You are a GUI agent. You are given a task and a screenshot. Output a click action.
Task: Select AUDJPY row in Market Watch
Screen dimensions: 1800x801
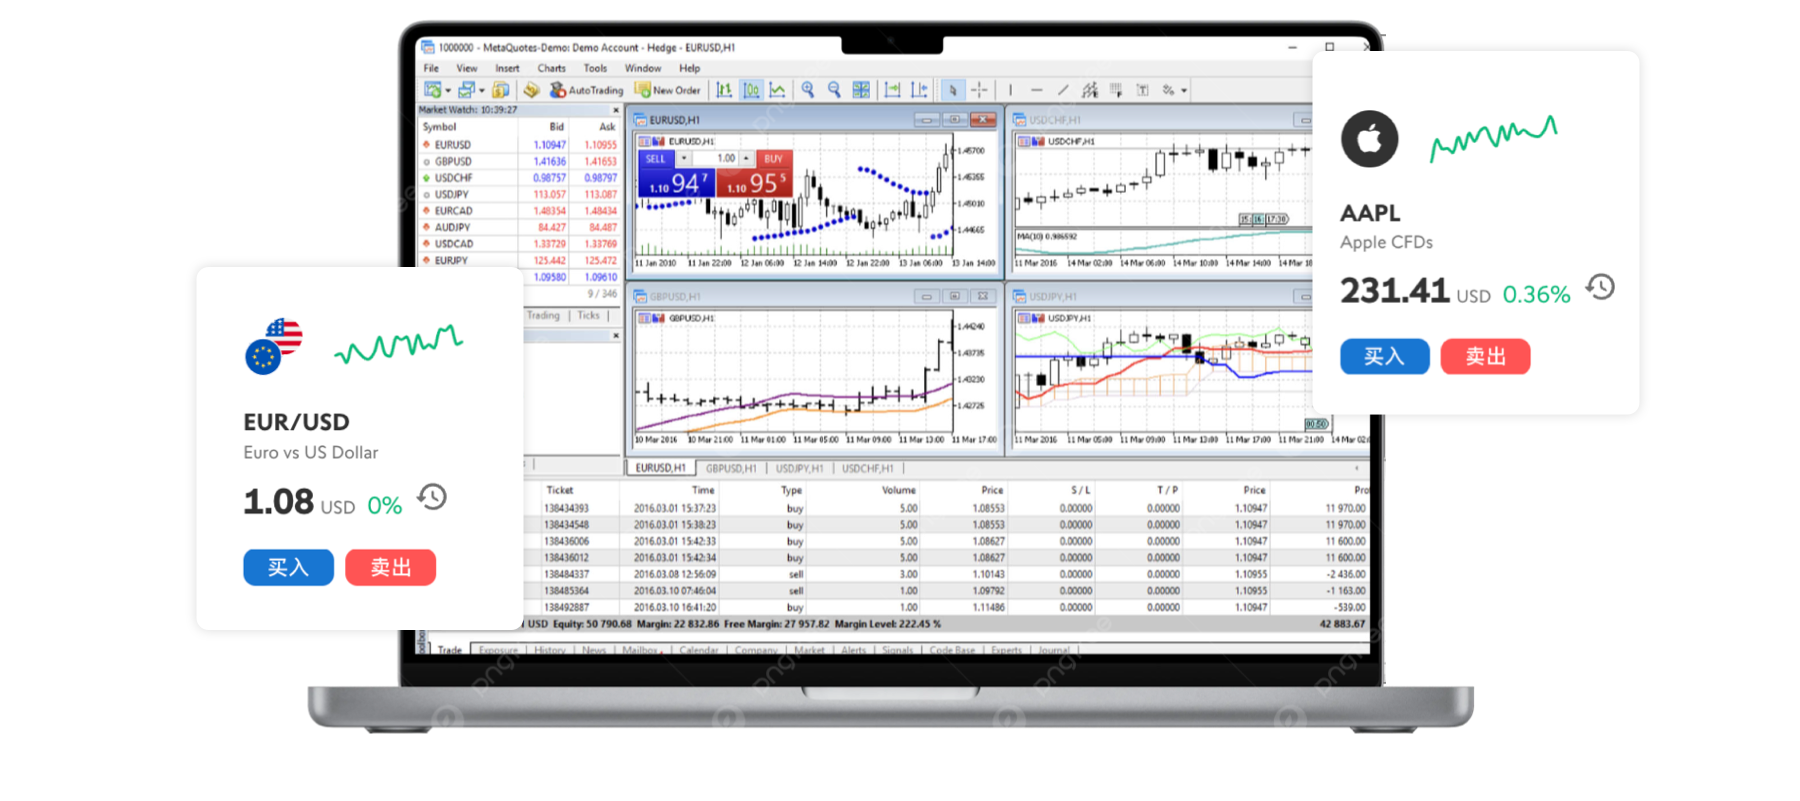click(x=519, y=227)
